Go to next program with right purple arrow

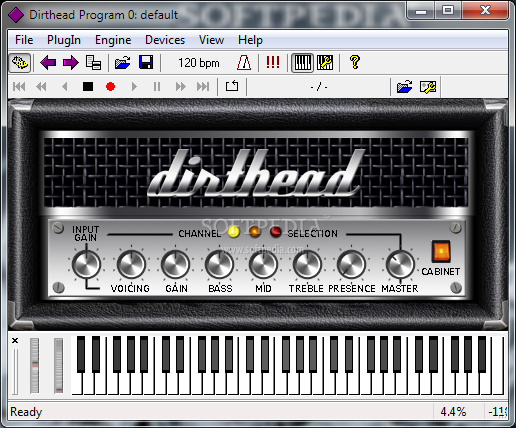(x=71, y=63)
